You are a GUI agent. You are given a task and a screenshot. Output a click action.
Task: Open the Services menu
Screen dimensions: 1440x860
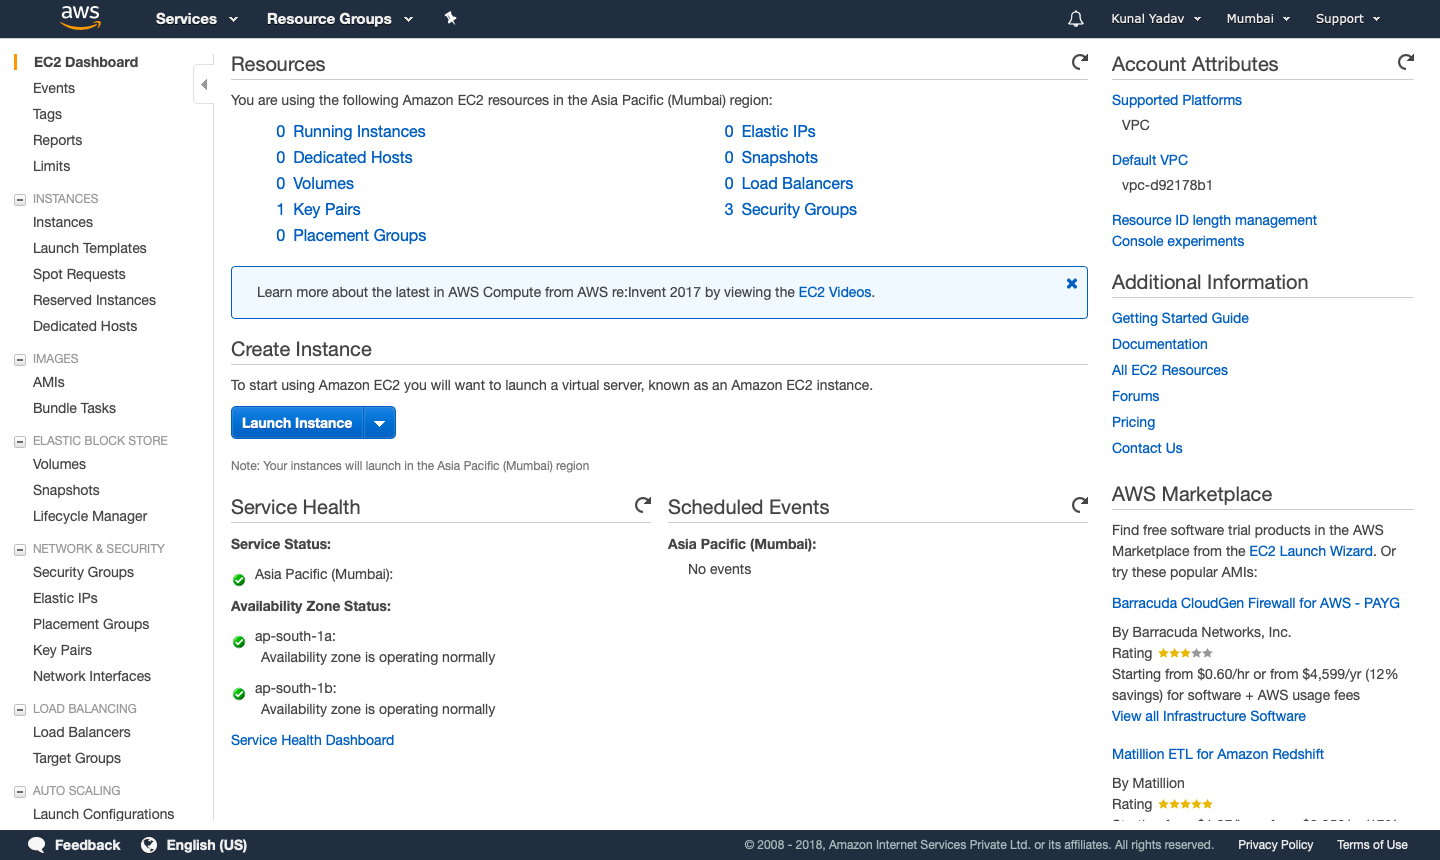[197, 19]
